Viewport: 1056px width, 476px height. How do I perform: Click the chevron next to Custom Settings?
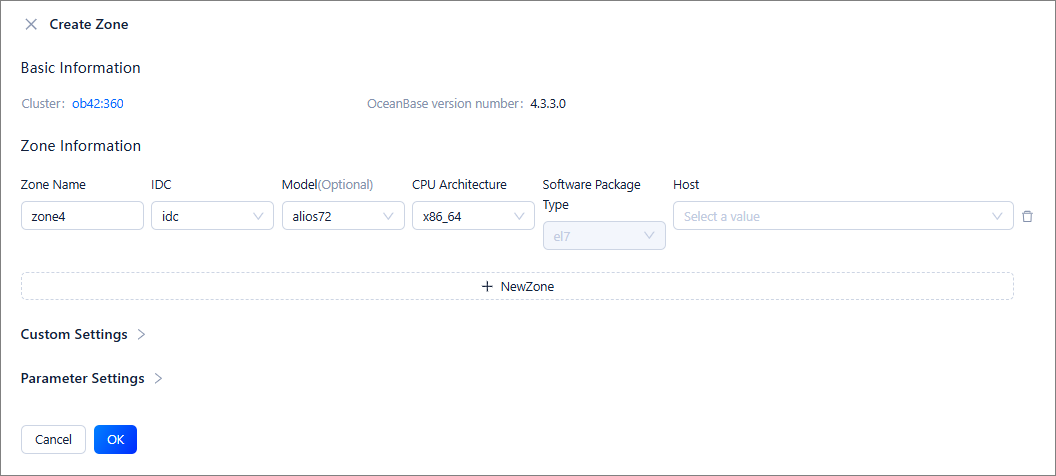pyautogui.click(x=141, y=334)
